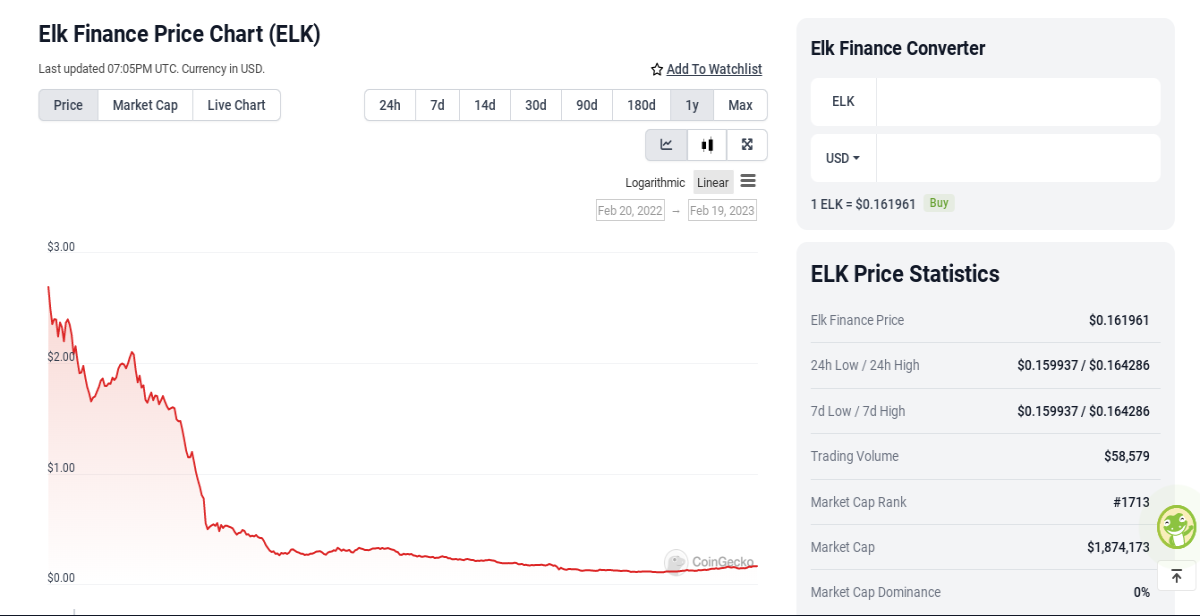This screenshot has width=1200, height=616.
Task: Switch to Market Cap tab
Action: coord(145,105)
